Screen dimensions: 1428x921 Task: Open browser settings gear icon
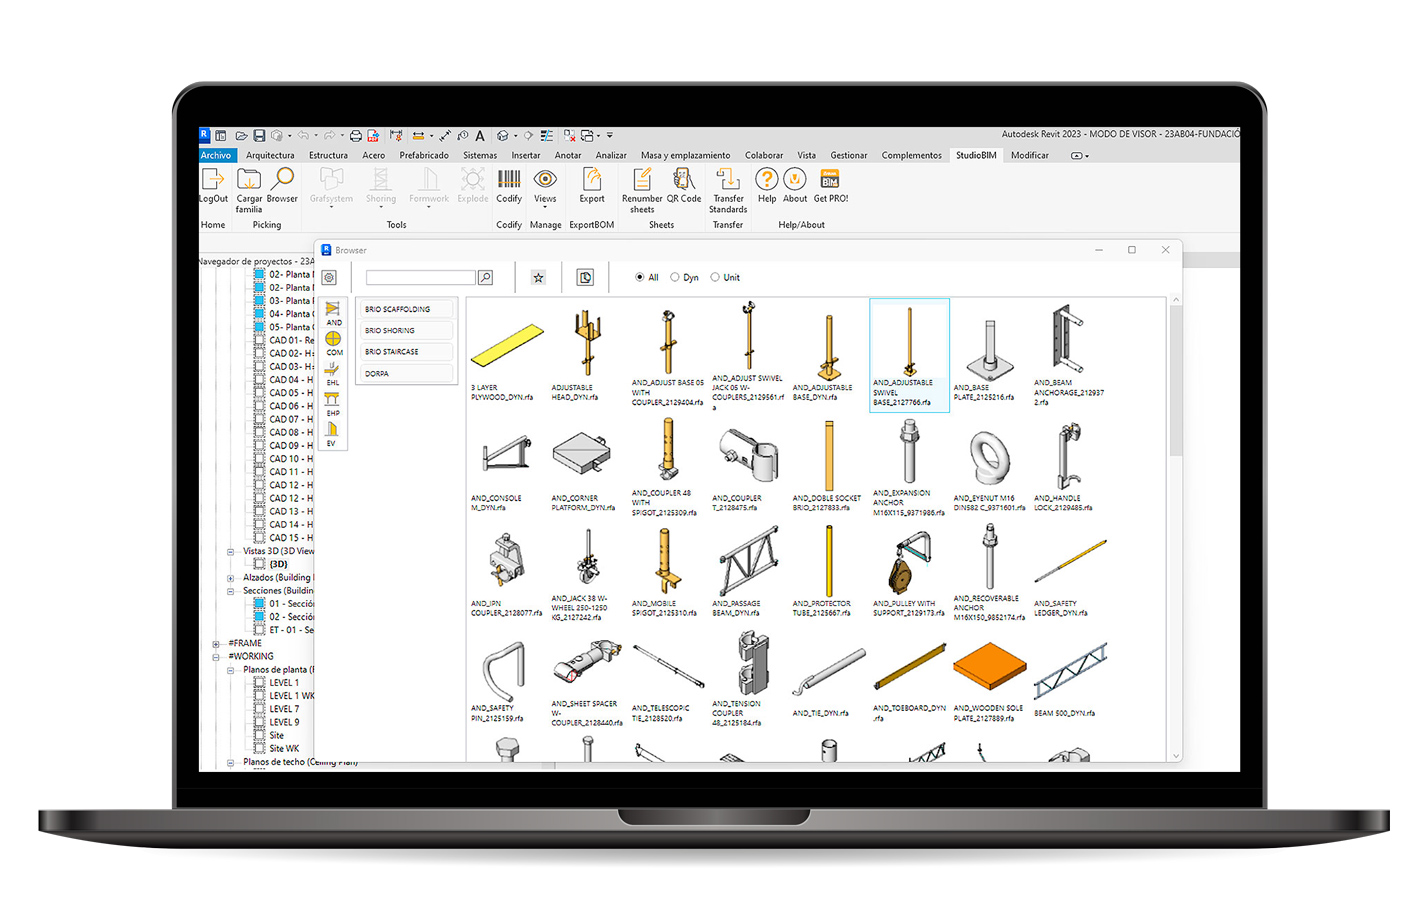click(329, 278)
